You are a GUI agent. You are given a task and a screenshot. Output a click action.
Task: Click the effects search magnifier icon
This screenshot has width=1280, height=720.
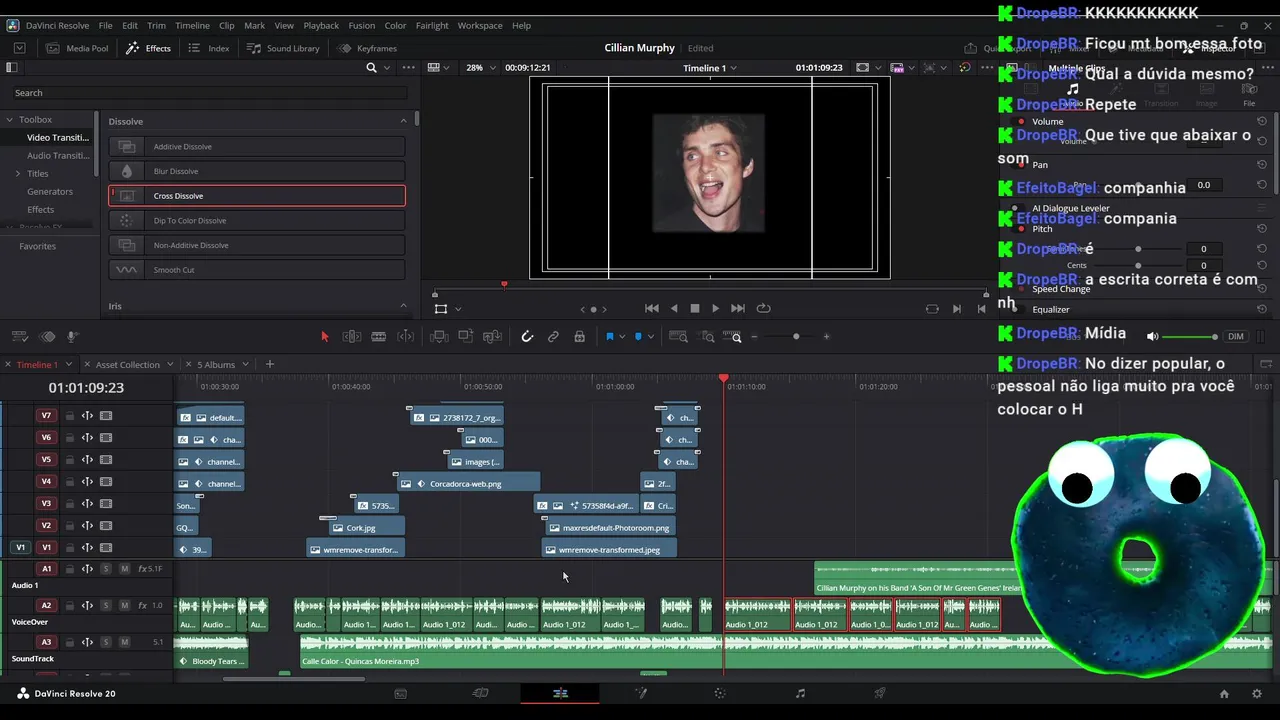[x=371, y=67]
